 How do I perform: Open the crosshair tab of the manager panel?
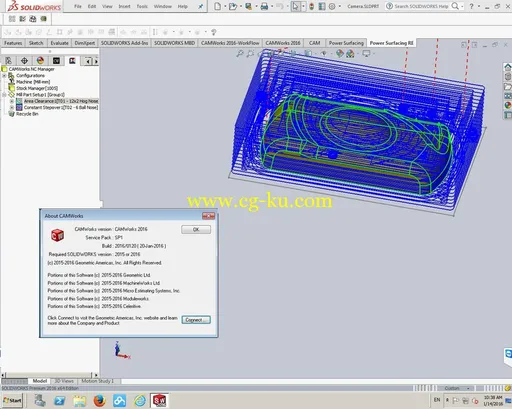pos(24,60)
